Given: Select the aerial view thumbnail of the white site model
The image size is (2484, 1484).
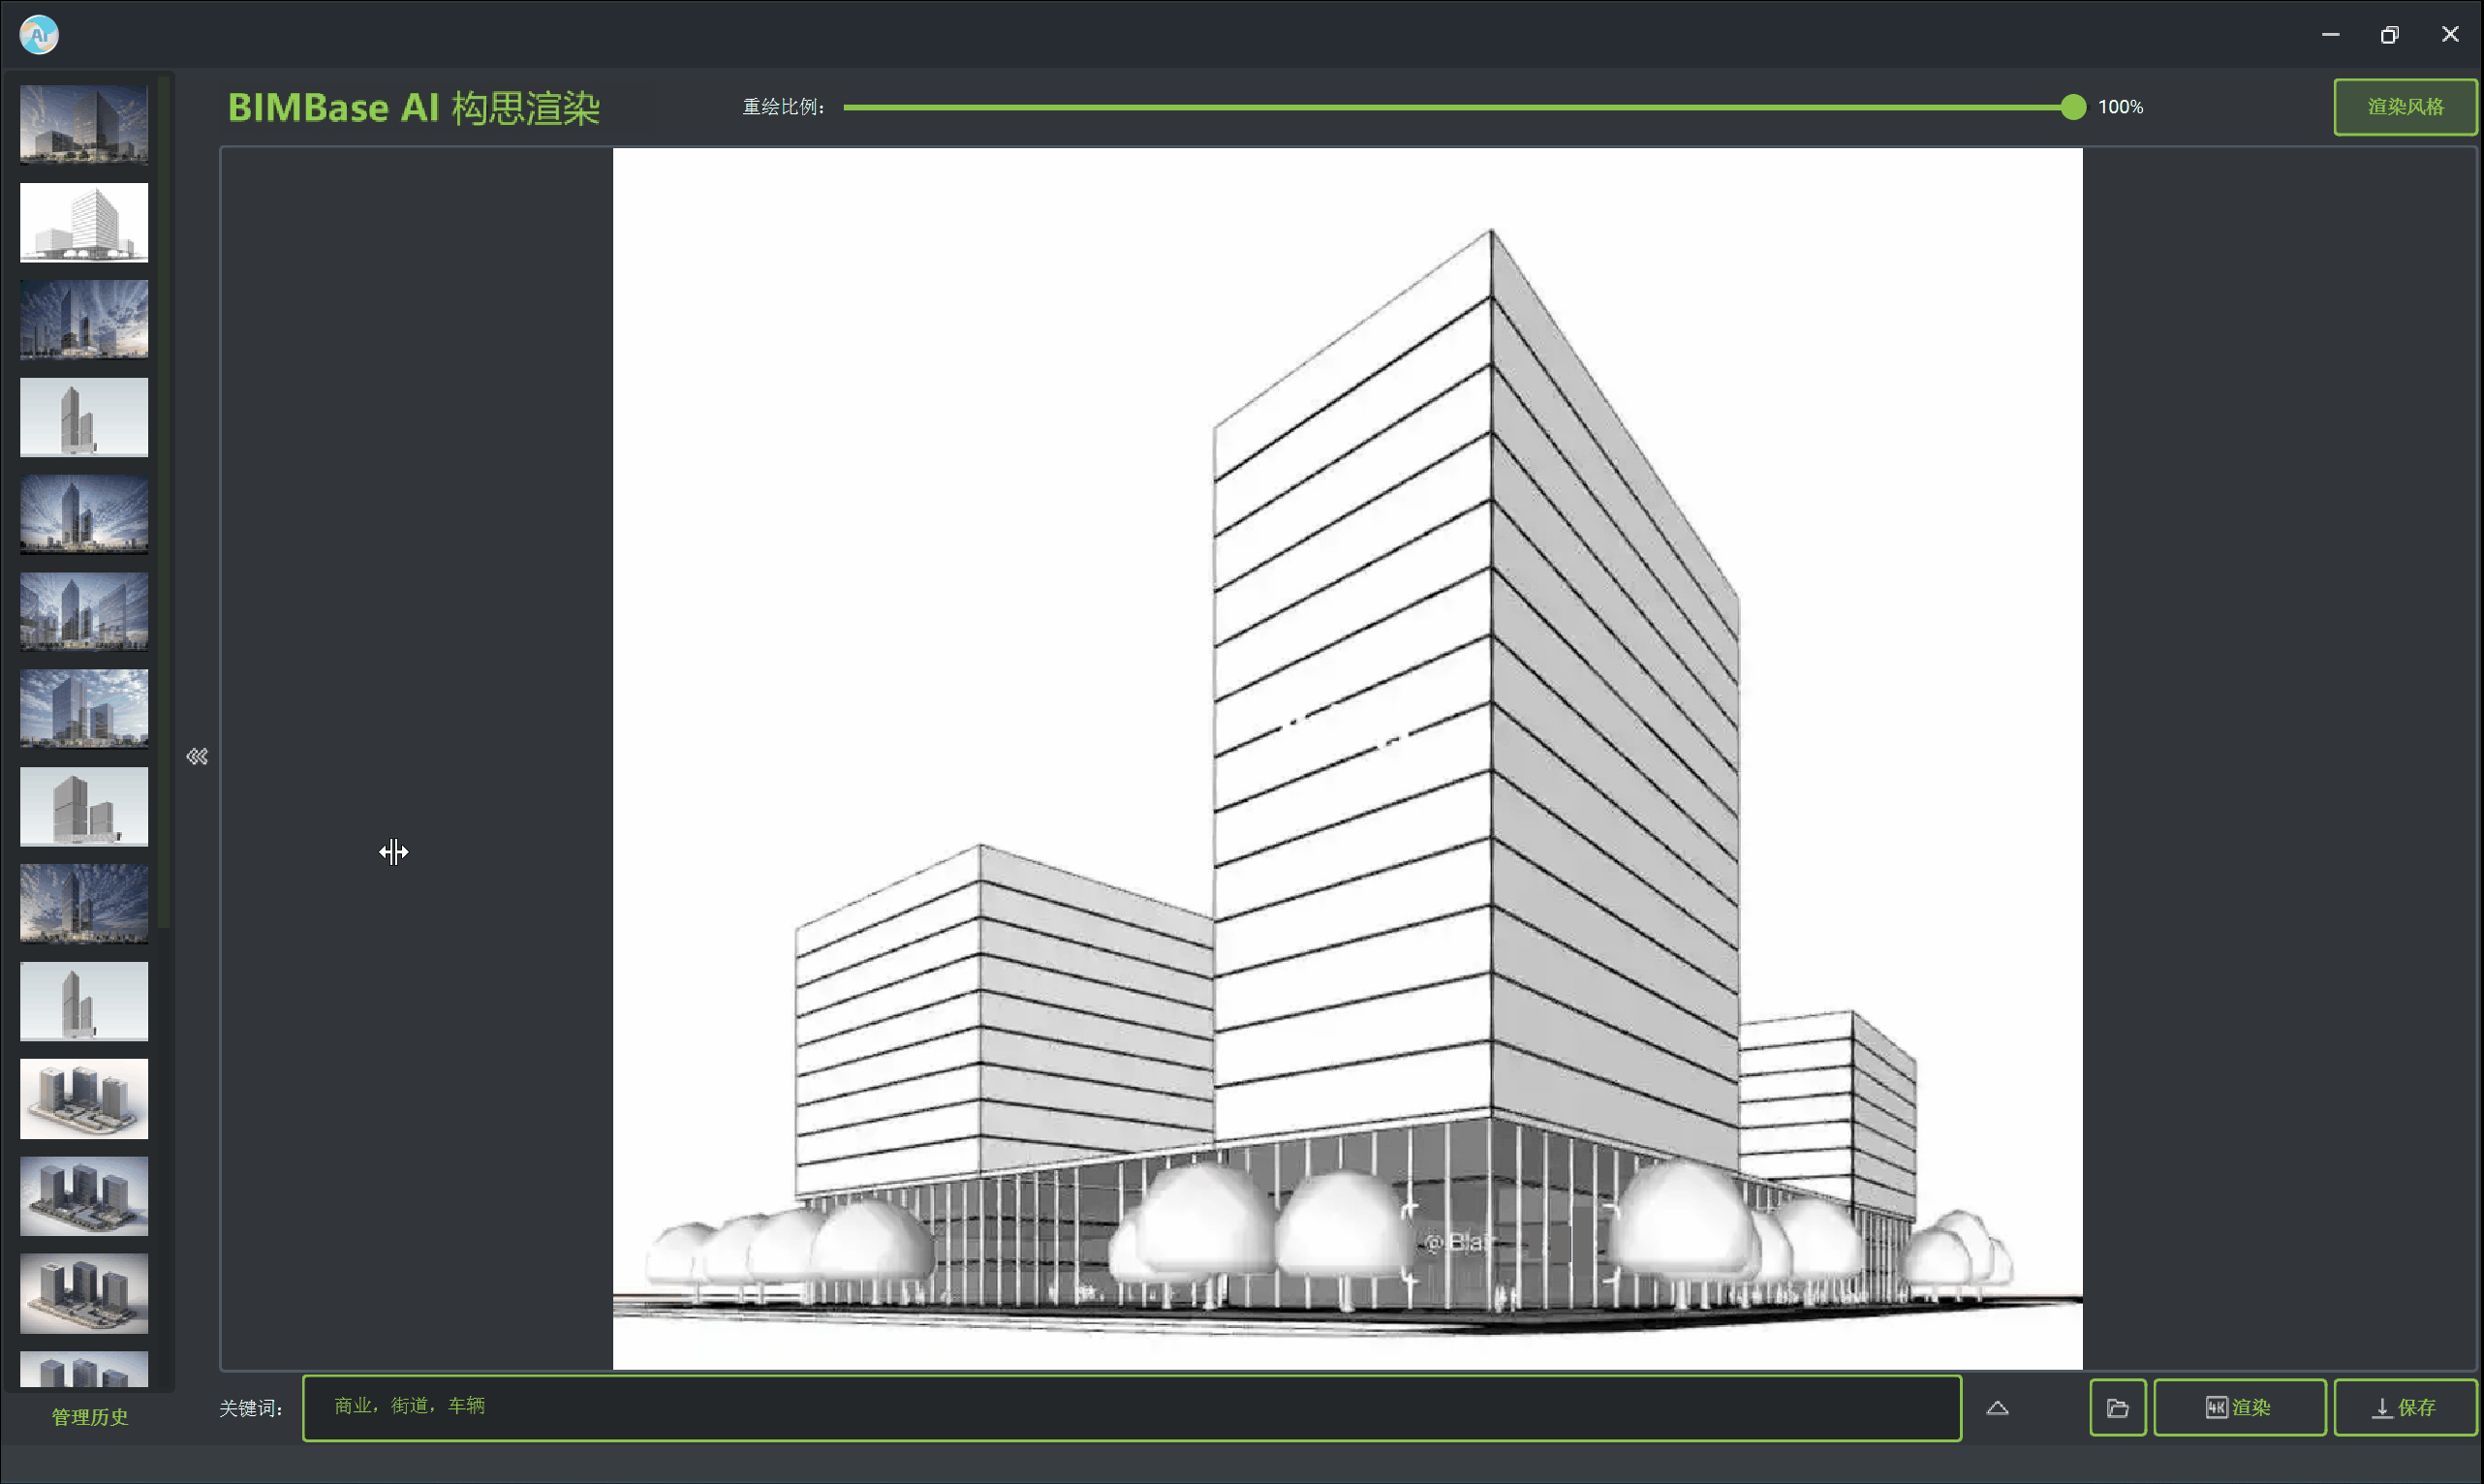Looking at the screenshot, I should click(x=84, y=1098).
